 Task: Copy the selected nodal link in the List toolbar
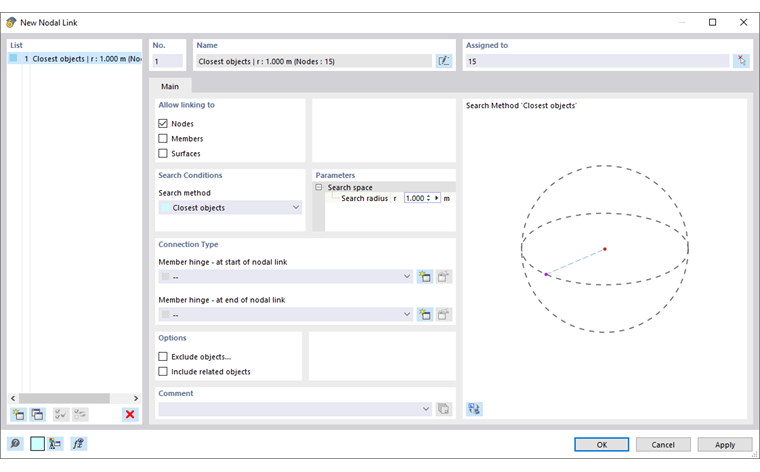[37, 414]
